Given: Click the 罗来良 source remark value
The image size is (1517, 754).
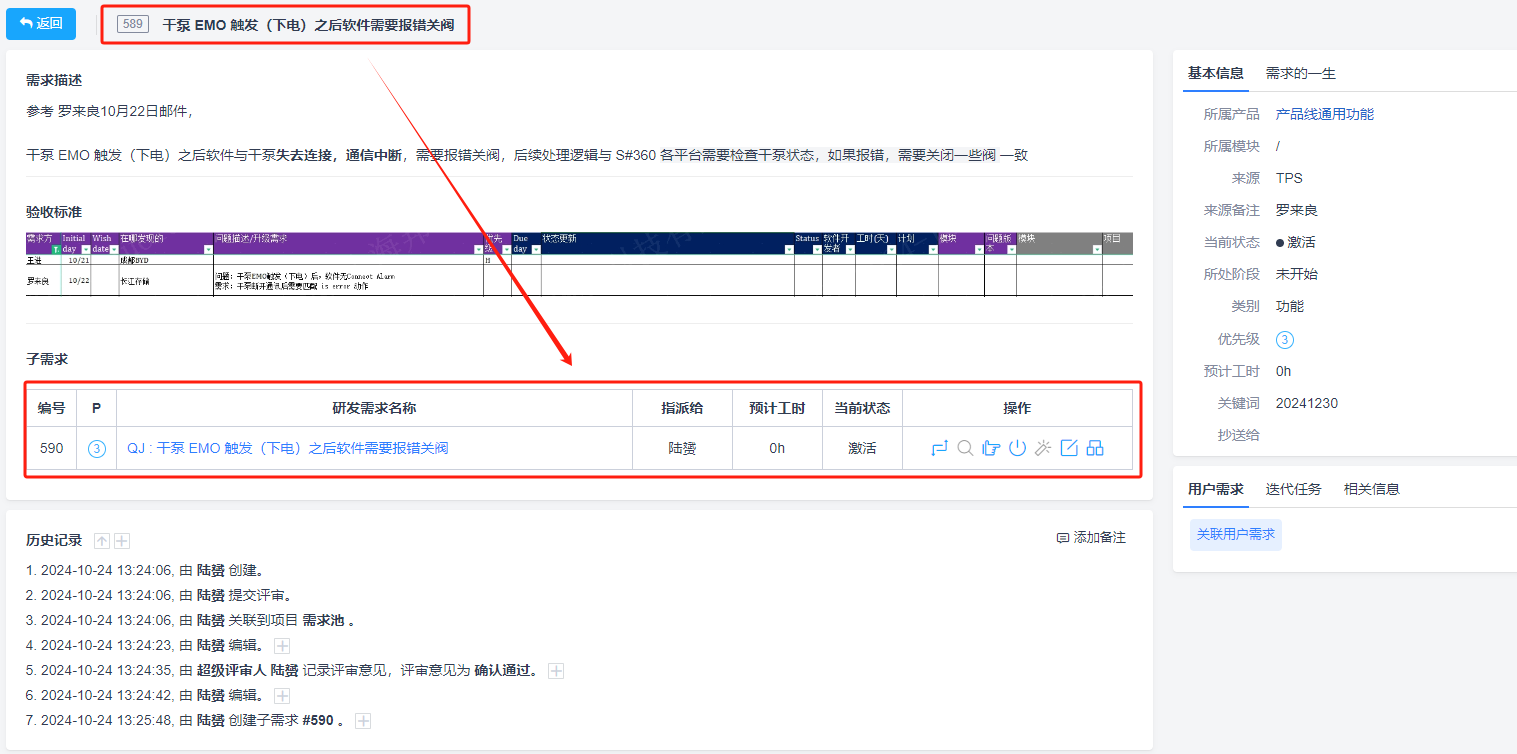Looking at the screenshot, I should [x=1297, y=210].
